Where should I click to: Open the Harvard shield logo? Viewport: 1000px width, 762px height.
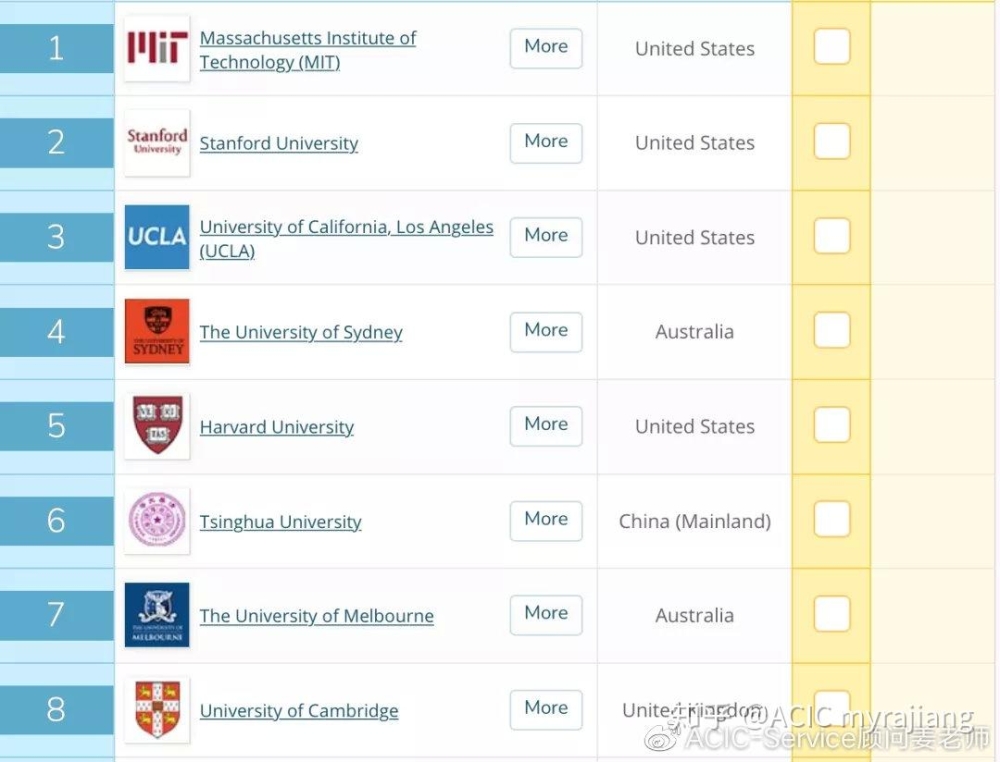point(157,425)
